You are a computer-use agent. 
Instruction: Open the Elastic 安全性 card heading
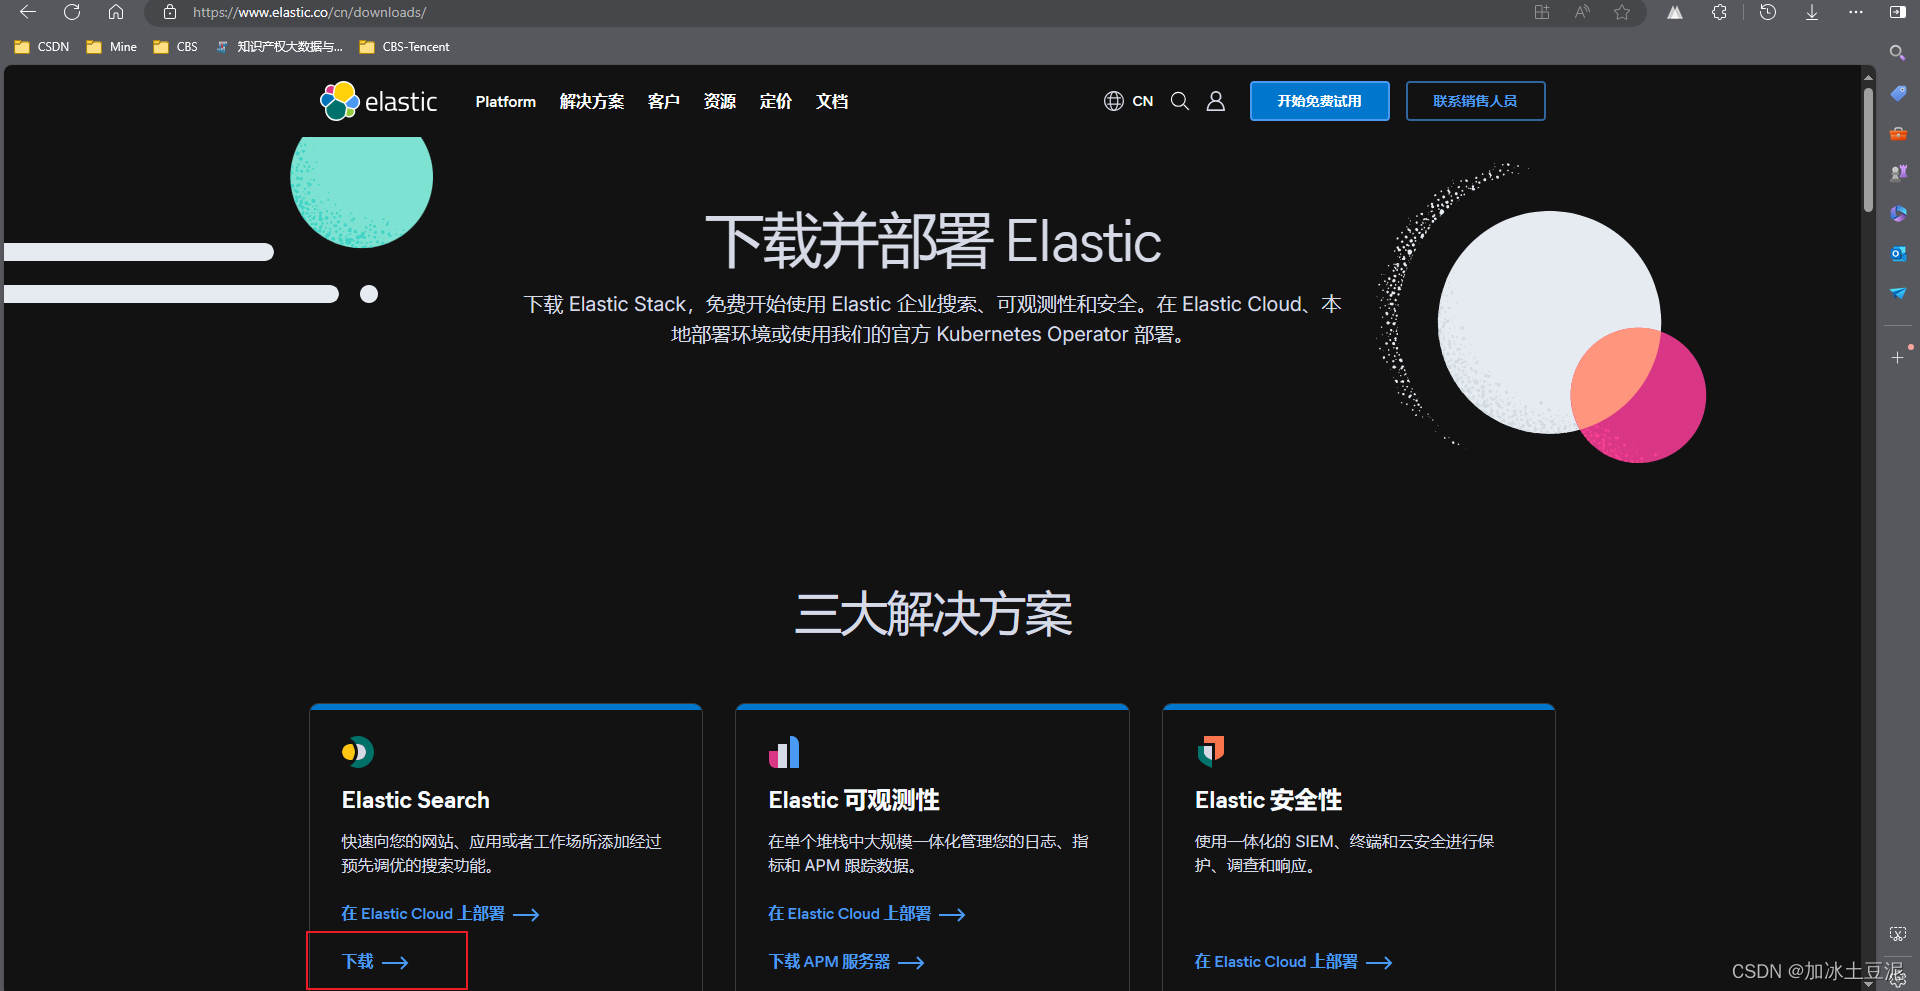(1268, 800)
